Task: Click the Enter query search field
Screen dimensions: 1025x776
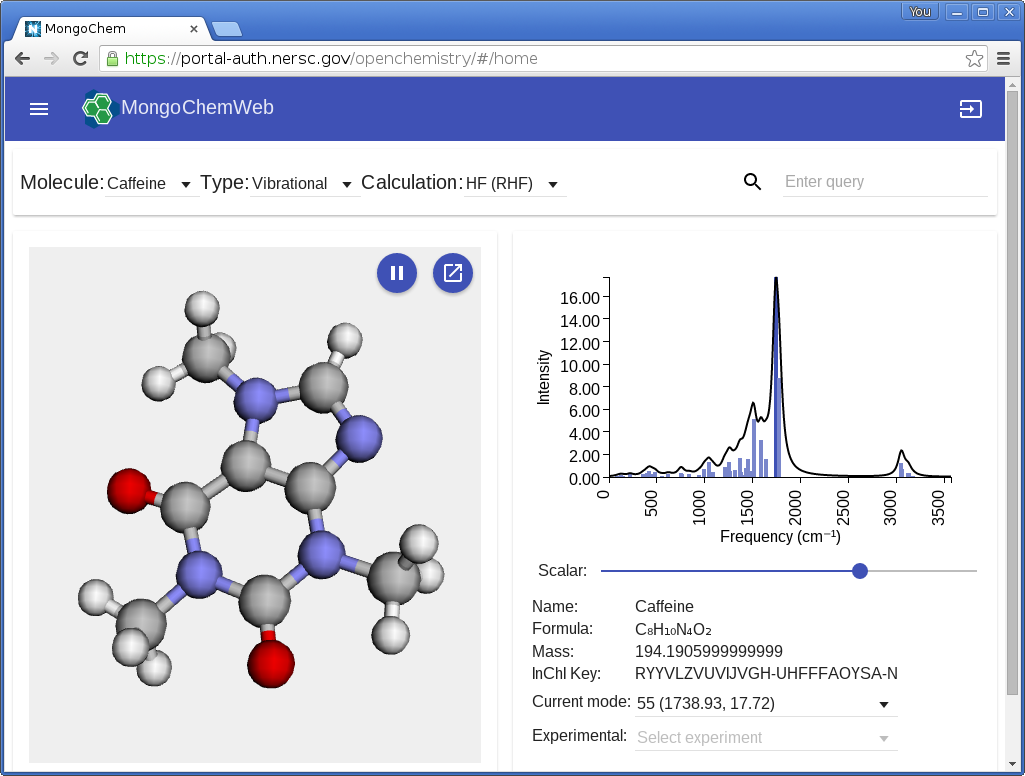Action: coord(884,182)
